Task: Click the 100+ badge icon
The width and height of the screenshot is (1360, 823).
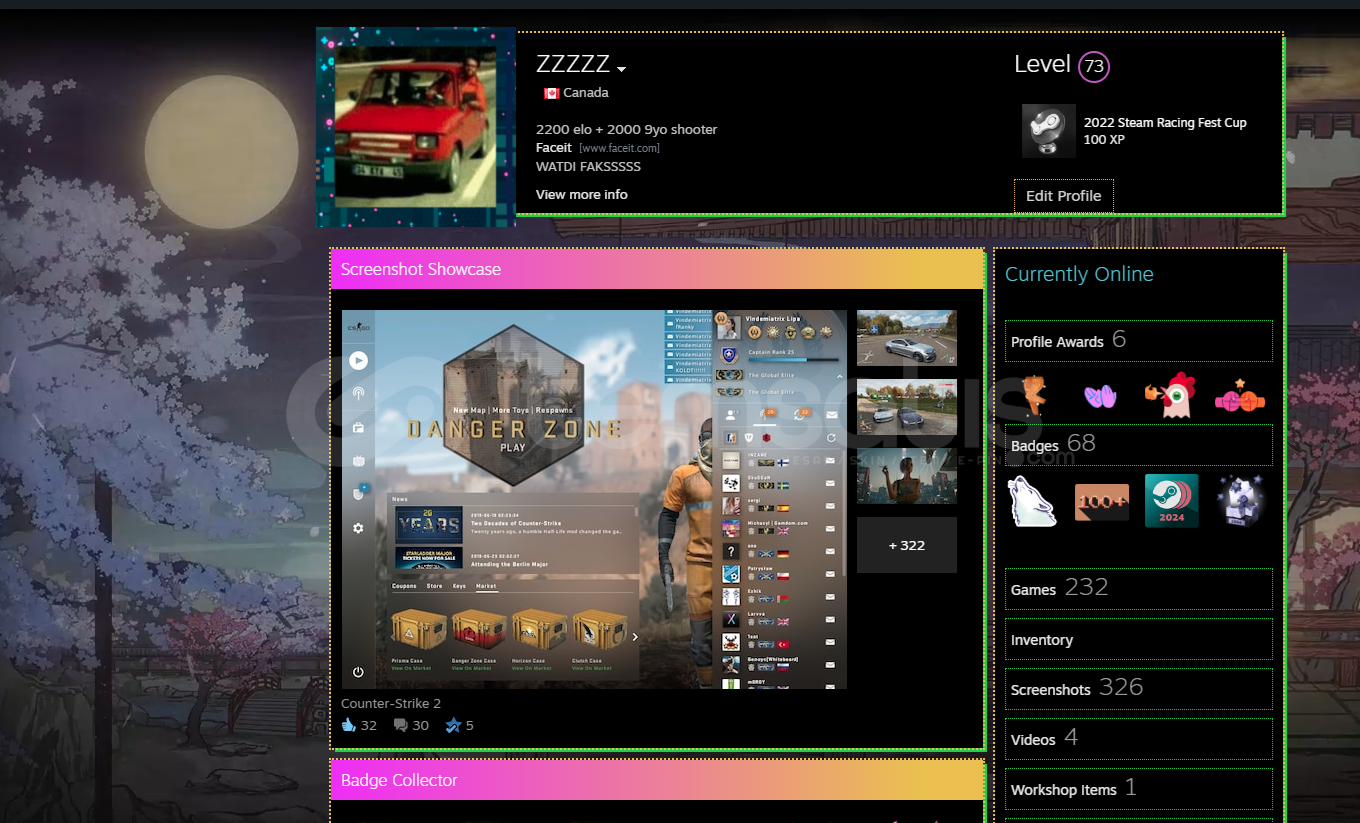Action: click(1102, 502)
